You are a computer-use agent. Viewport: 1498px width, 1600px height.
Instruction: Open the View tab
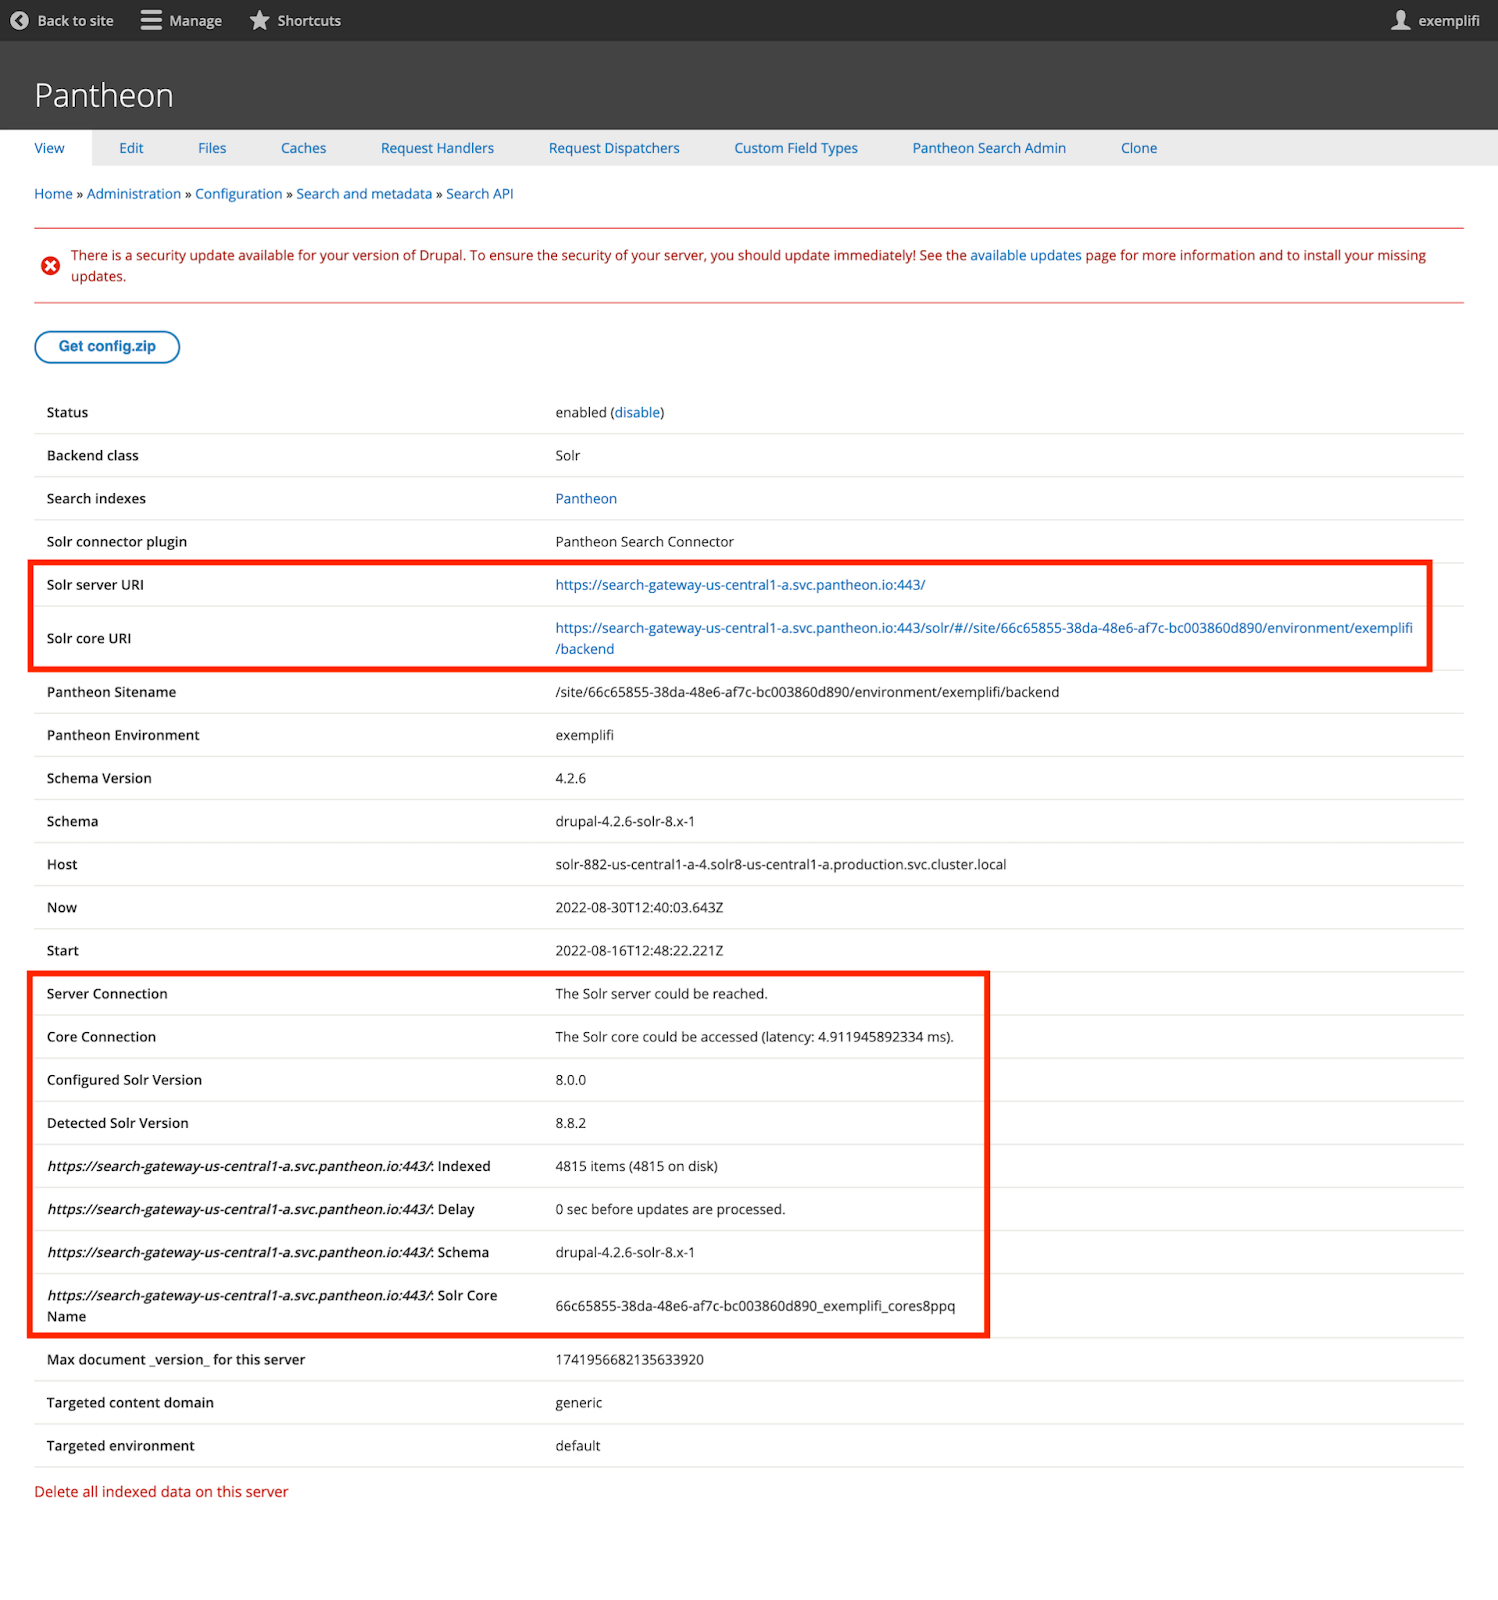pos(49,148)
